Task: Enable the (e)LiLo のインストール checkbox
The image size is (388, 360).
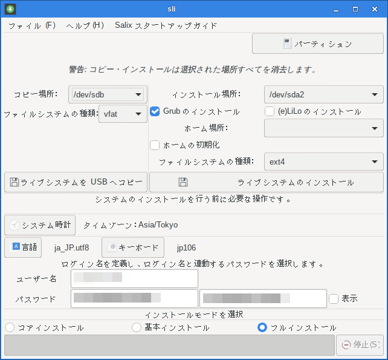Action: pyautogui.click(x=269, y=111)
